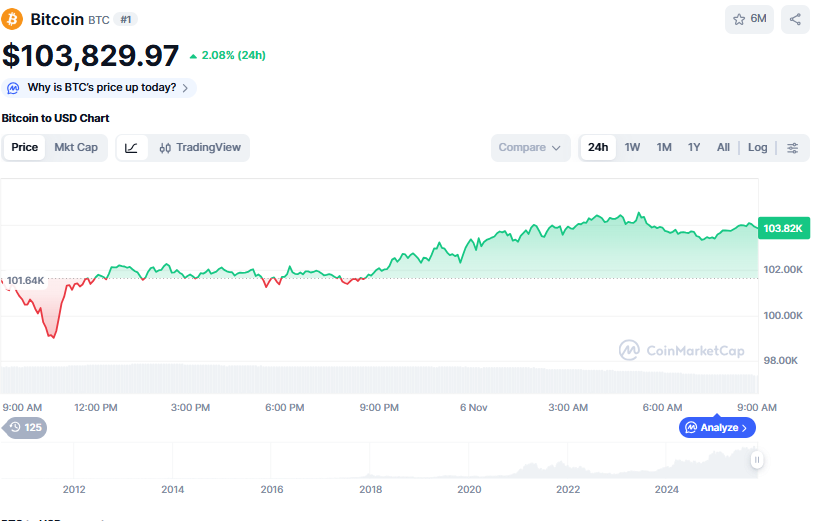Click the share icon

pos(795,19)
